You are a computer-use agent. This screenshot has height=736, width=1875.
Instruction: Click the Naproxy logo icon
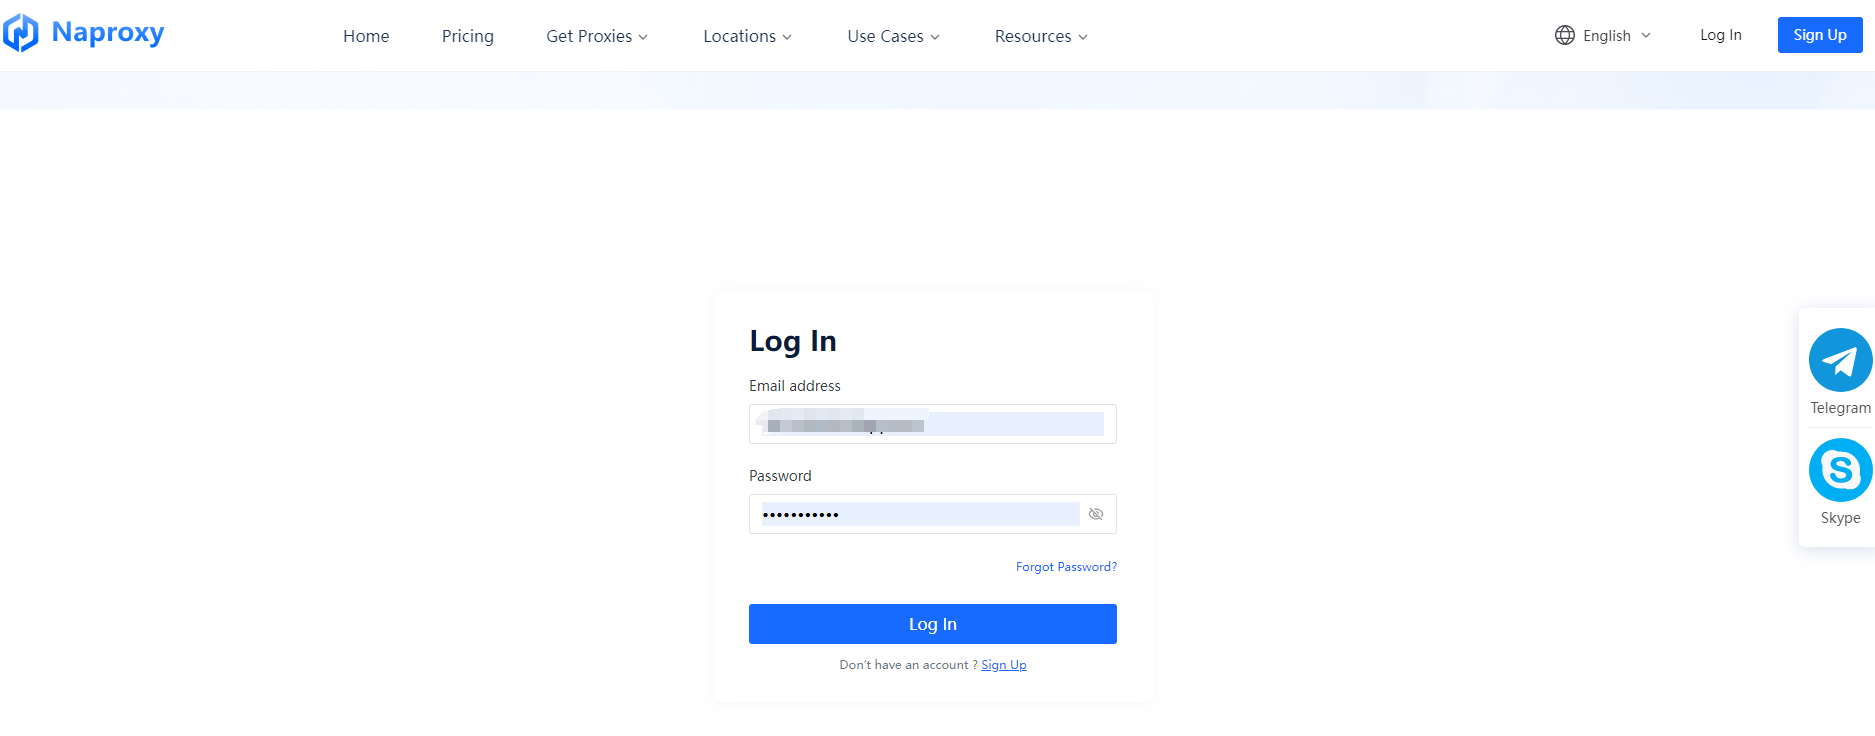coord(21,33)
